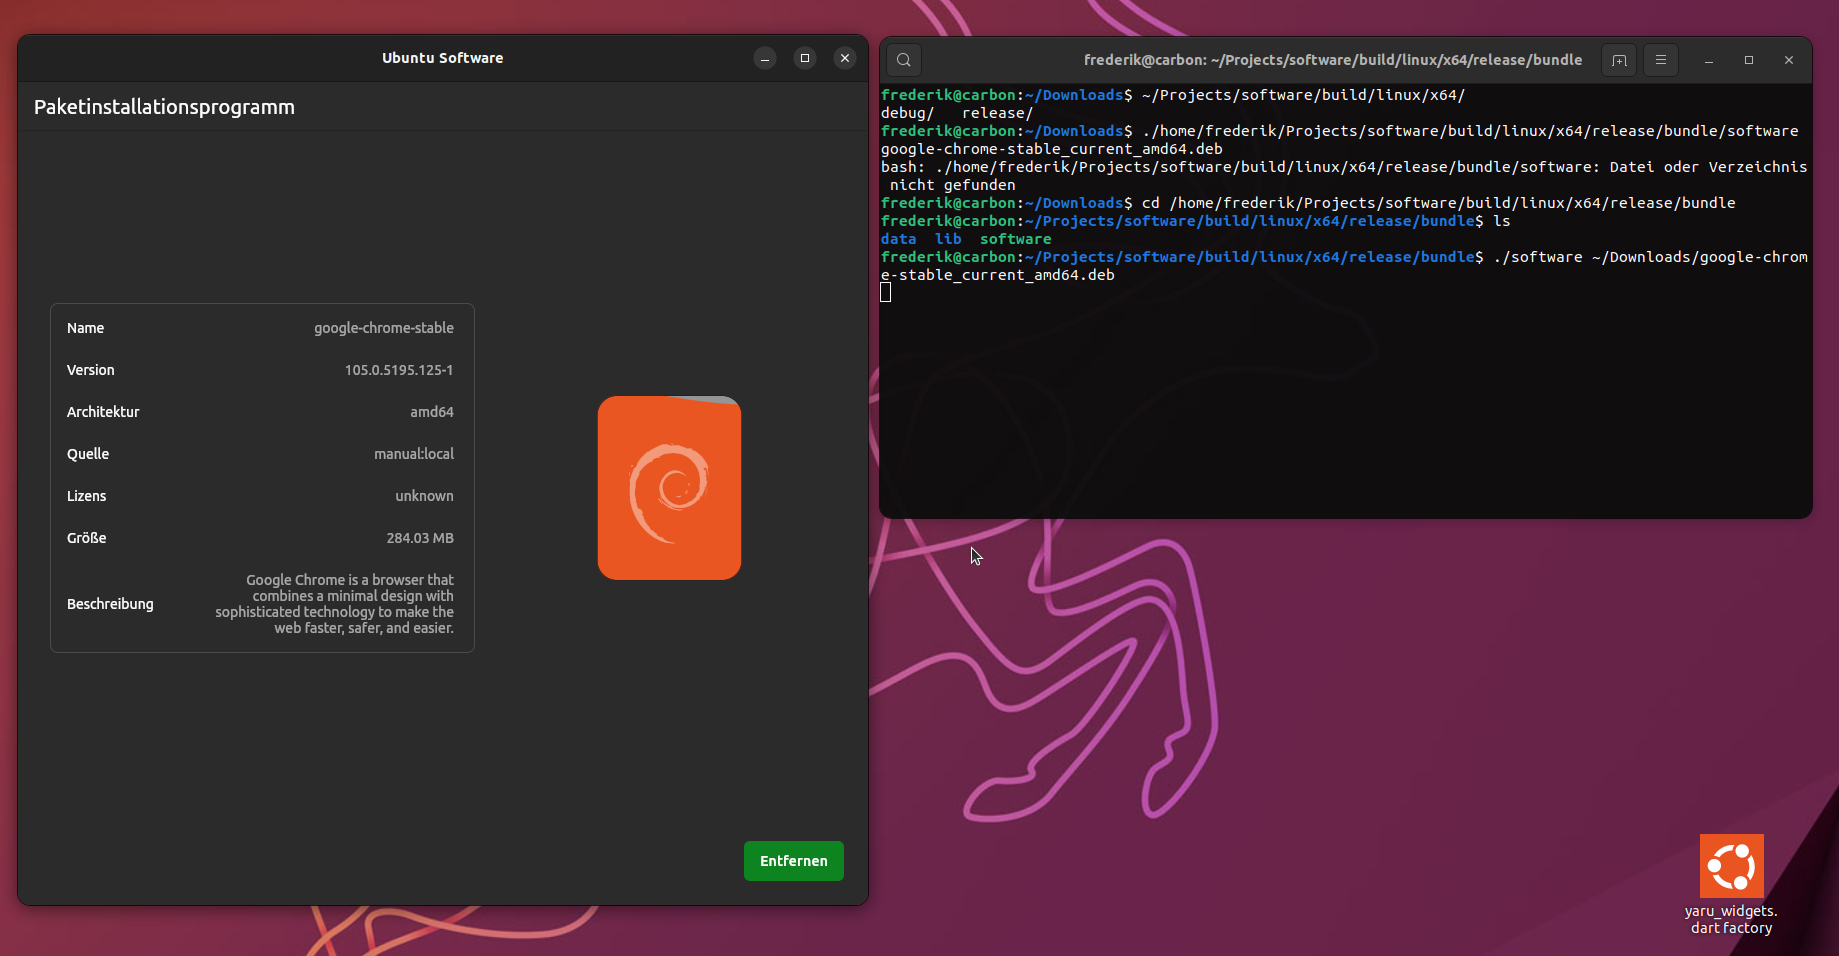Click the 'nicht gefunden' bash error line
Screen dimensions: 1839x956
[952, 185]
